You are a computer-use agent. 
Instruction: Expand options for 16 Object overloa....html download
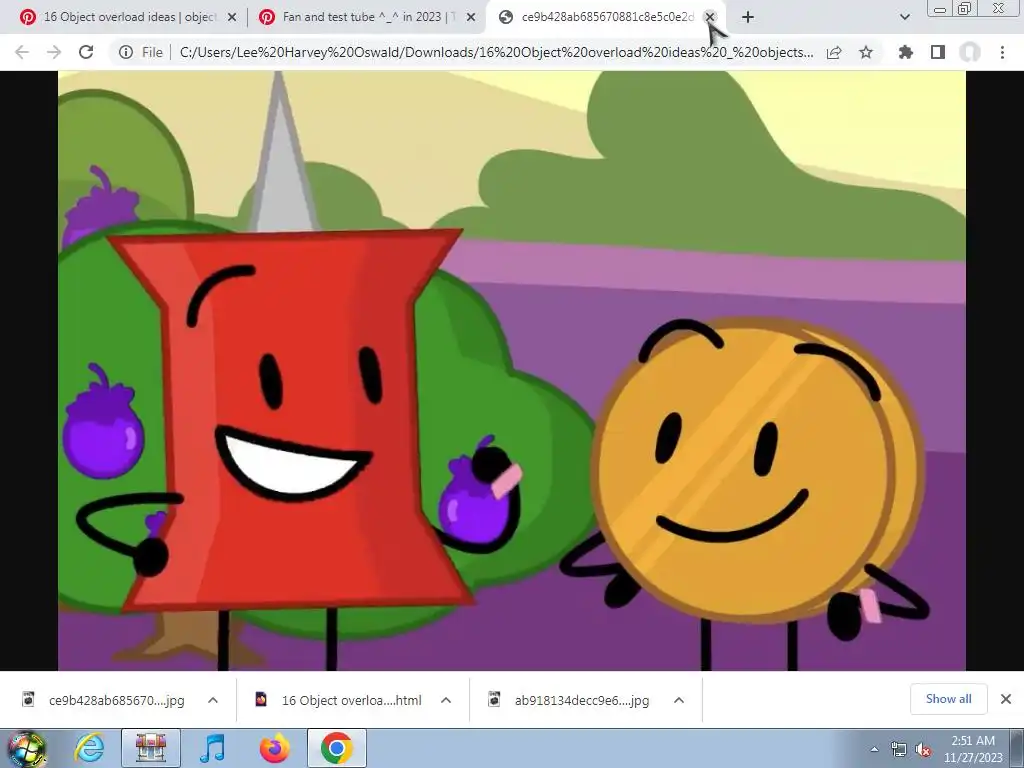coord(446,700)
